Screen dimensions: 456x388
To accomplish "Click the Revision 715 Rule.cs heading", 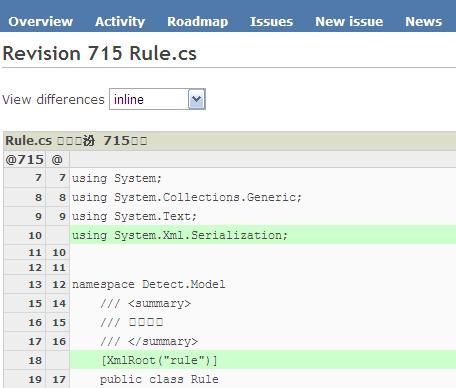I will tap(99, 53).
